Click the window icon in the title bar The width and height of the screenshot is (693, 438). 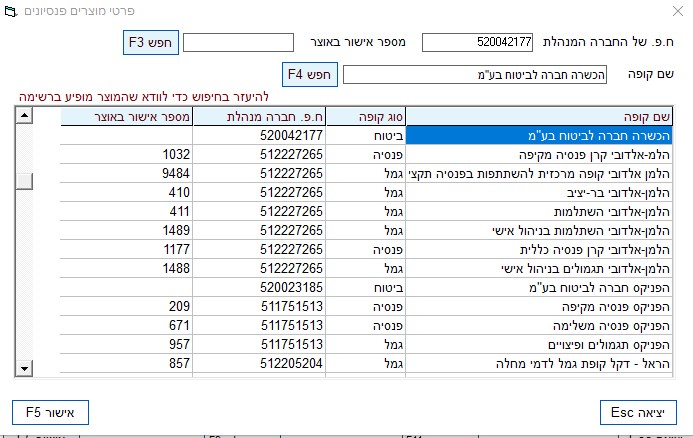(x=11, y=11)
